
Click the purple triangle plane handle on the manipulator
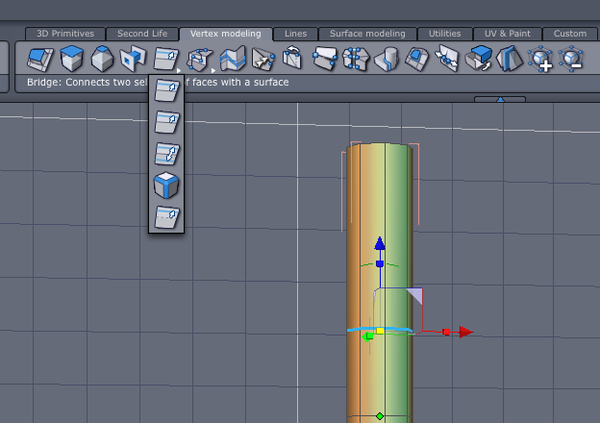(416, 295)
